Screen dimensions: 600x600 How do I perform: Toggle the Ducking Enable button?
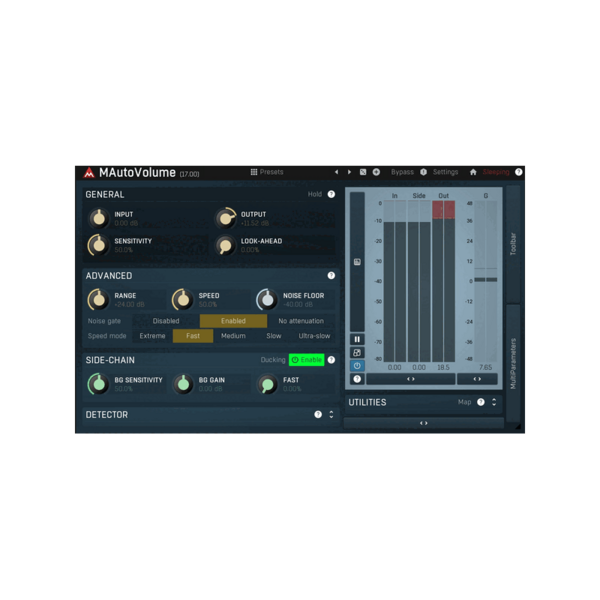click(307, 360)
